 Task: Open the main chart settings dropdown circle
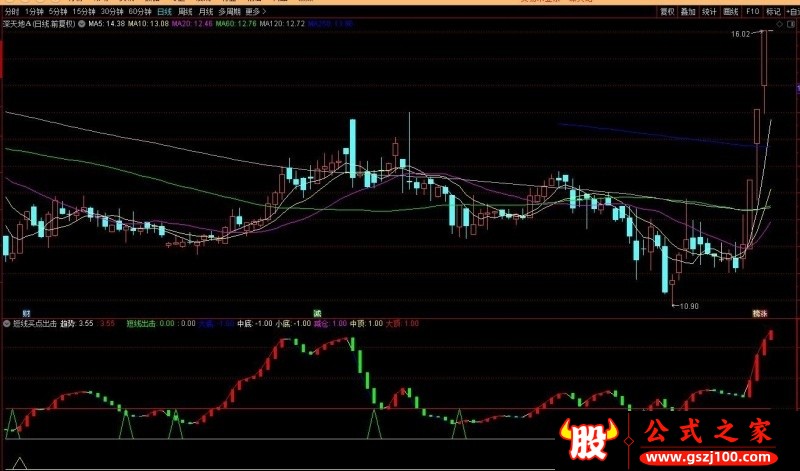(82, 24)
